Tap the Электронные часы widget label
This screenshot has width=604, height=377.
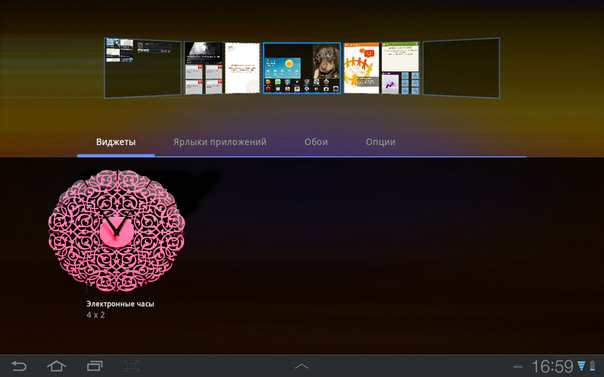pos(120,304)
